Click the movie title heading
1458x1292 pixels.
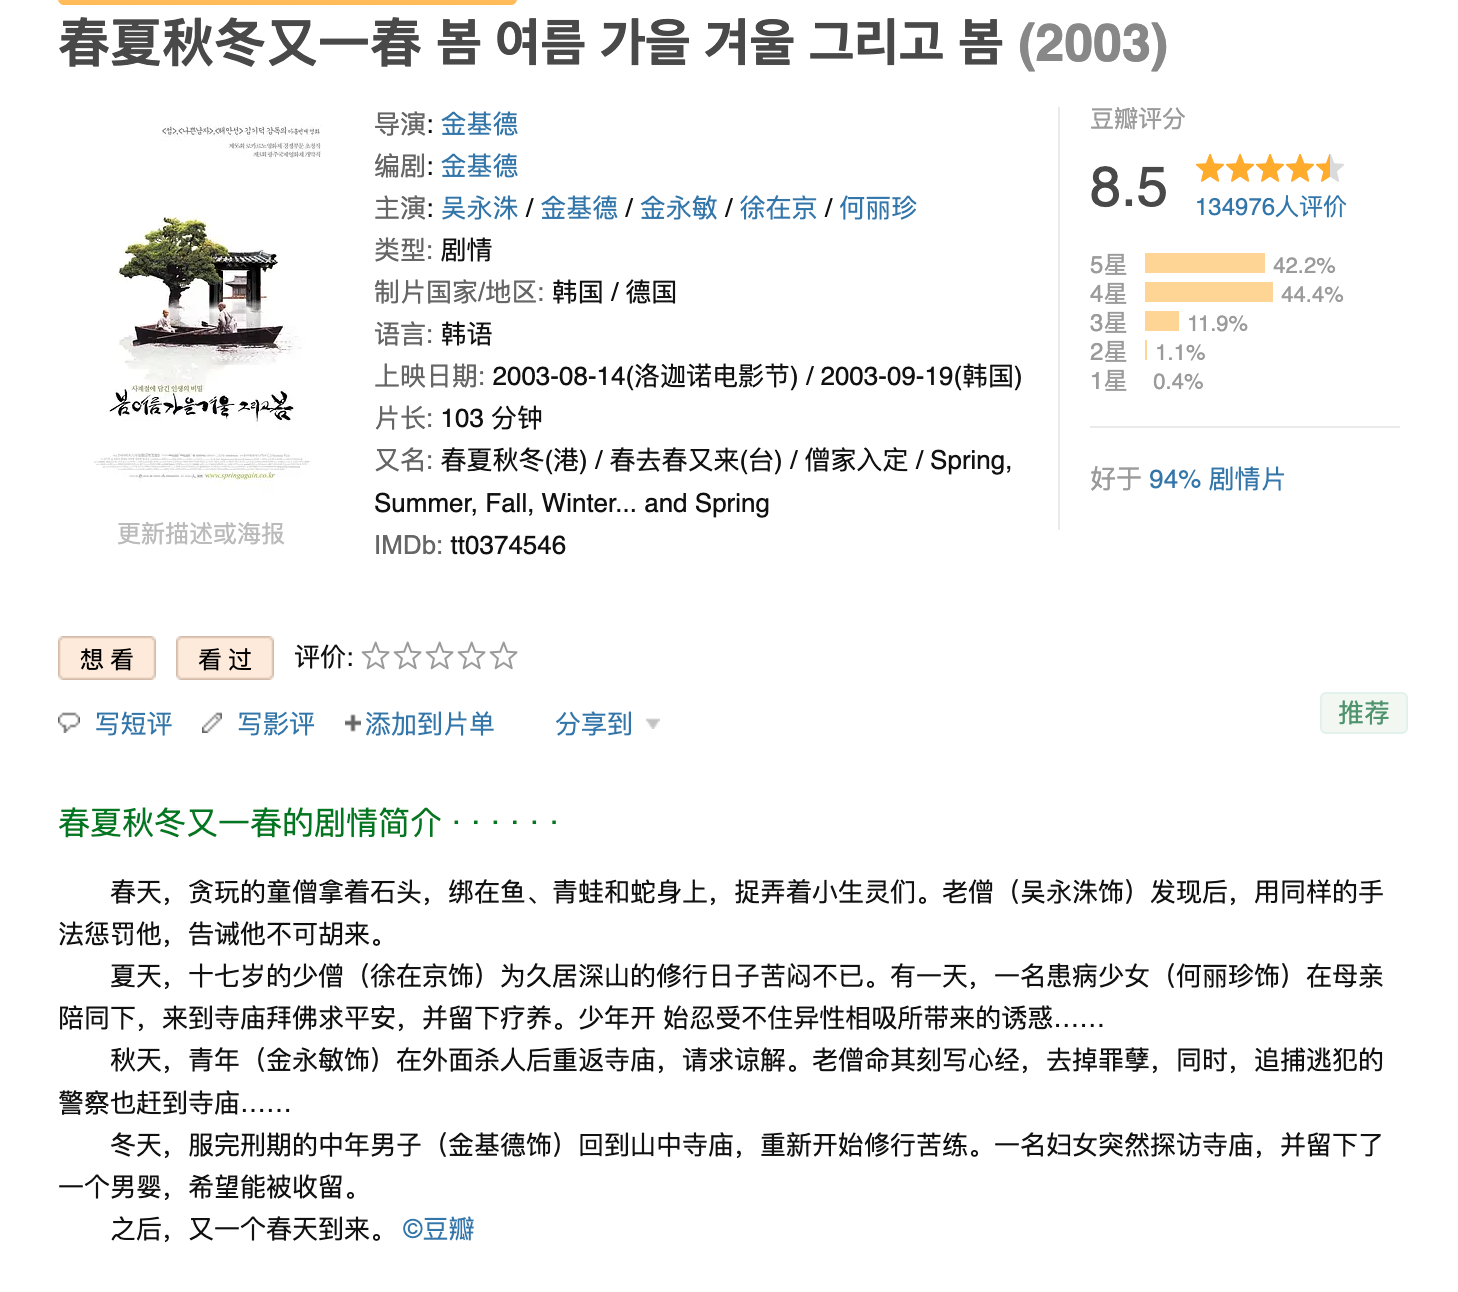click(613, 44)
